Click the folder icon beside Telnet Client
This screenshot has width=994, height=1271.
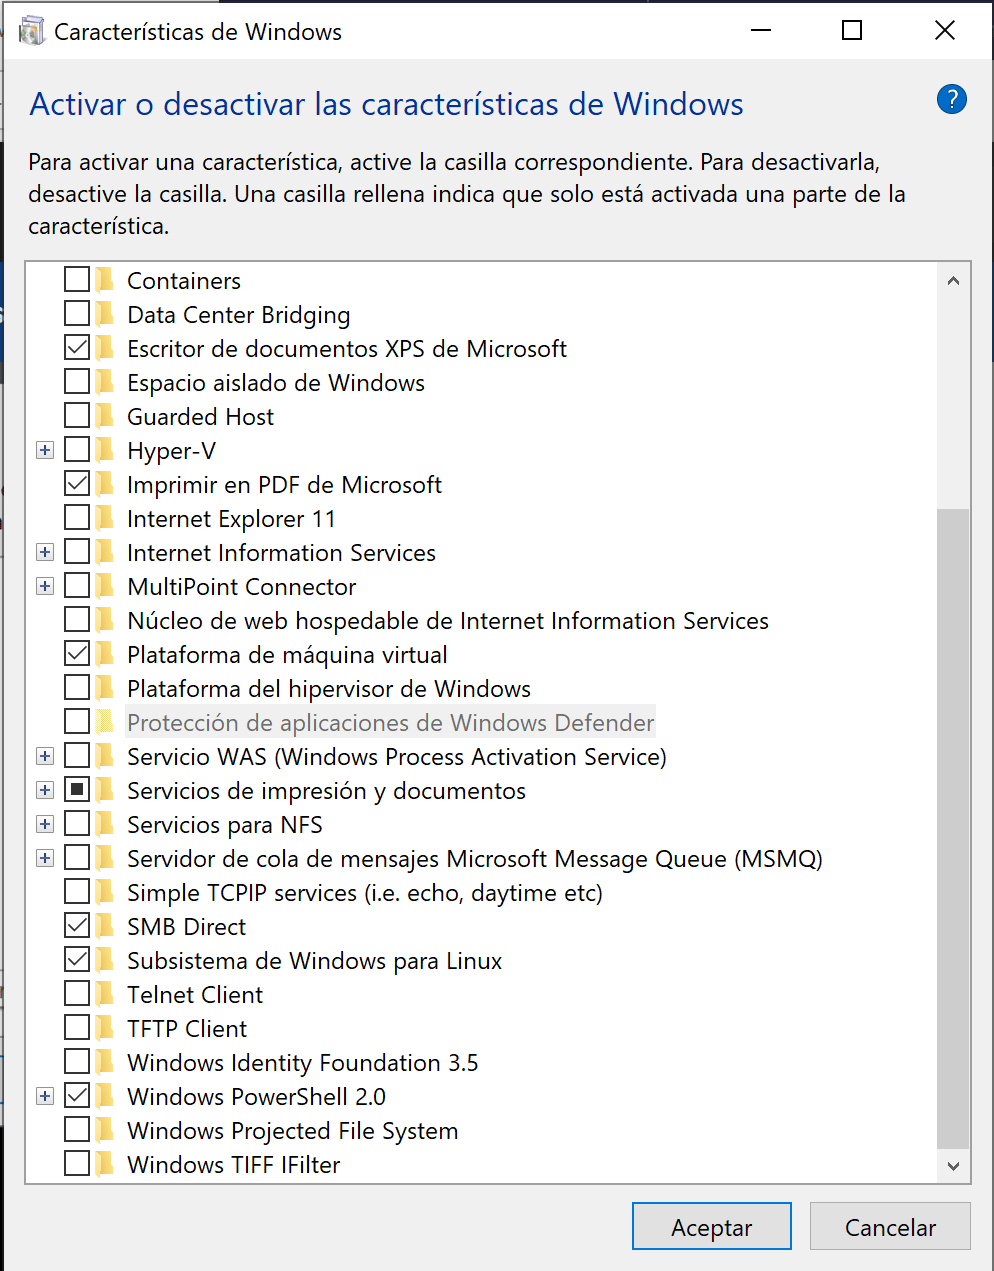pyautogui.click(x=105, y=994)
